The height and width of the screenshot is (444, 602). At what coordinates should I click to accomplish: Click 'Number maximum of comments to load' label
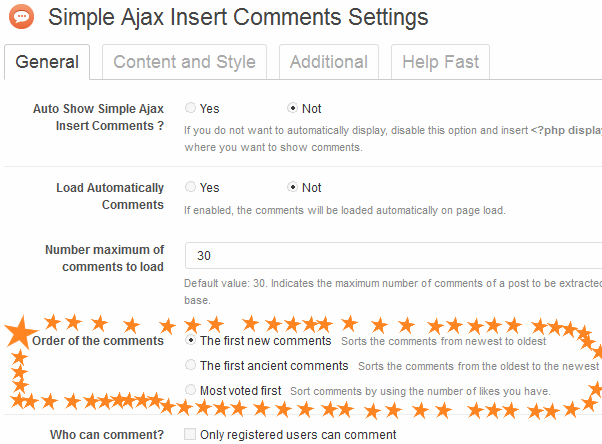pos(104,258)
